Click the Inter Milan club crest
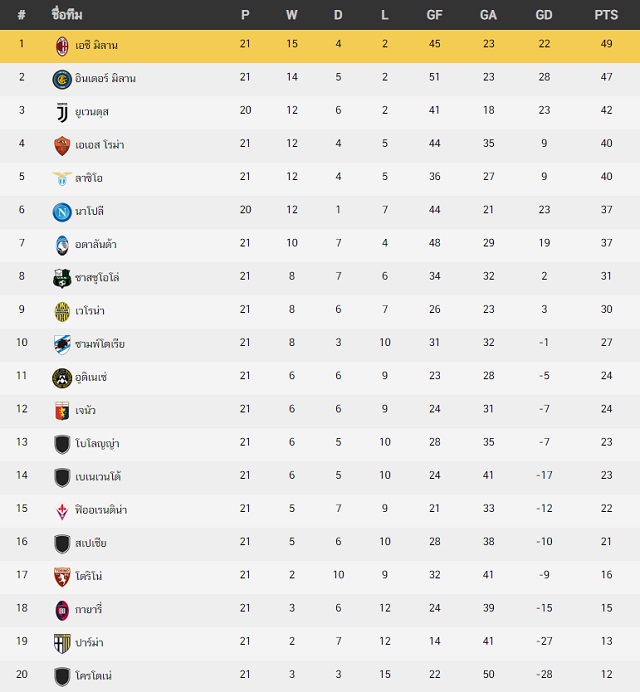This screenshot has height=692, width=640. click(x=62, y=80)
